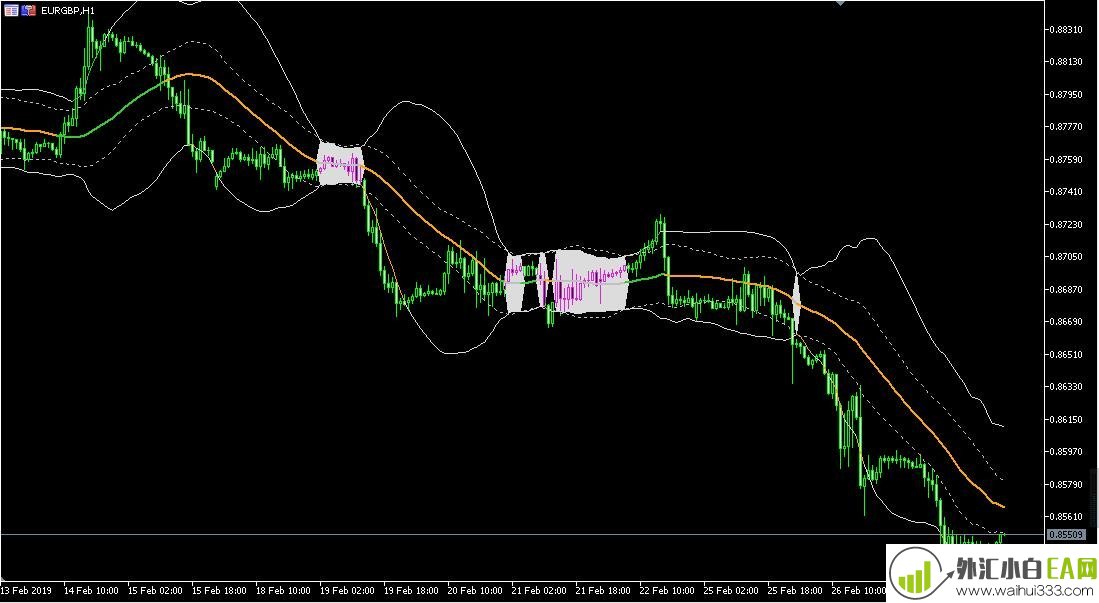Open the One Click Trading panel icon
Image resolution: width=1099 pixels, height=603 pixels.
28,11
